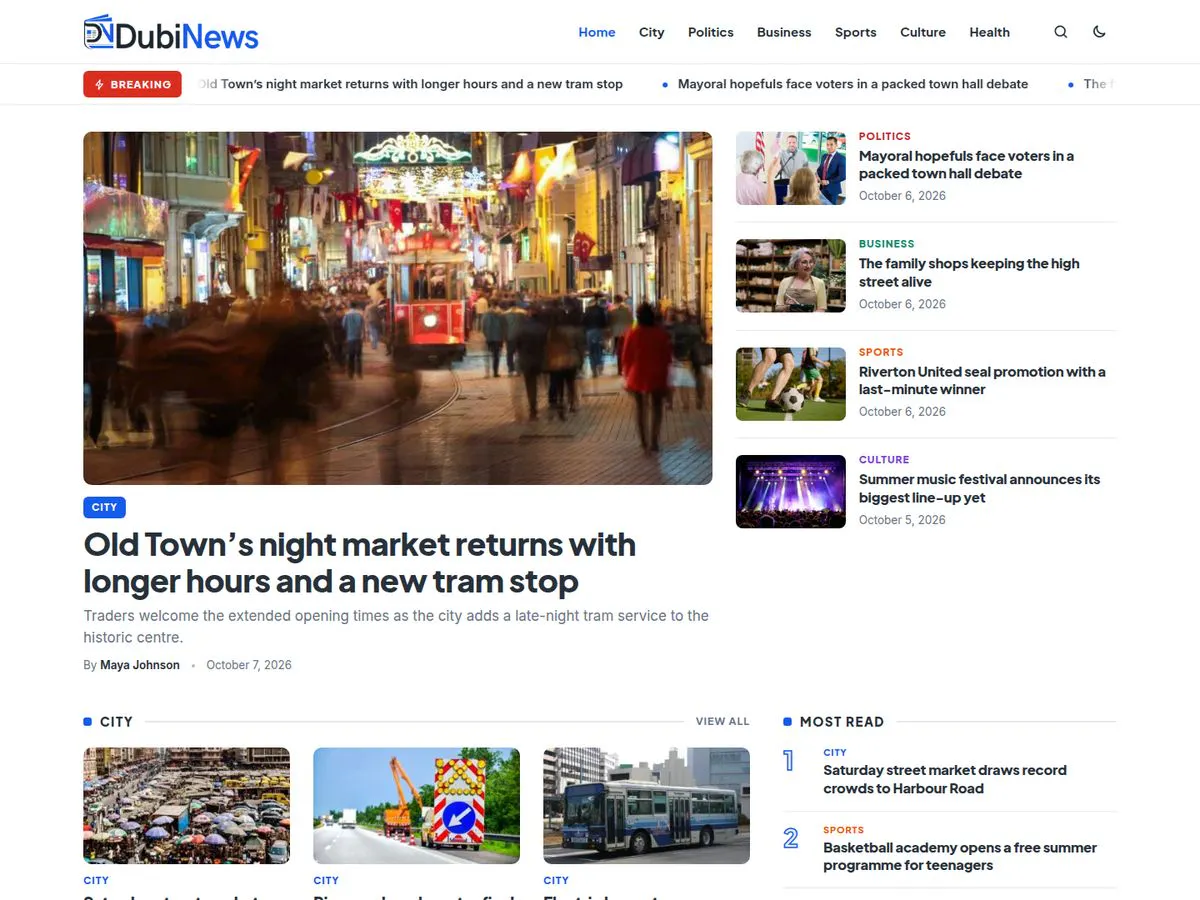Image resolution: width=1200 pixels, height=900 pixels.
Task: Click the Most Read section heading
Action: tap(842, 721)
